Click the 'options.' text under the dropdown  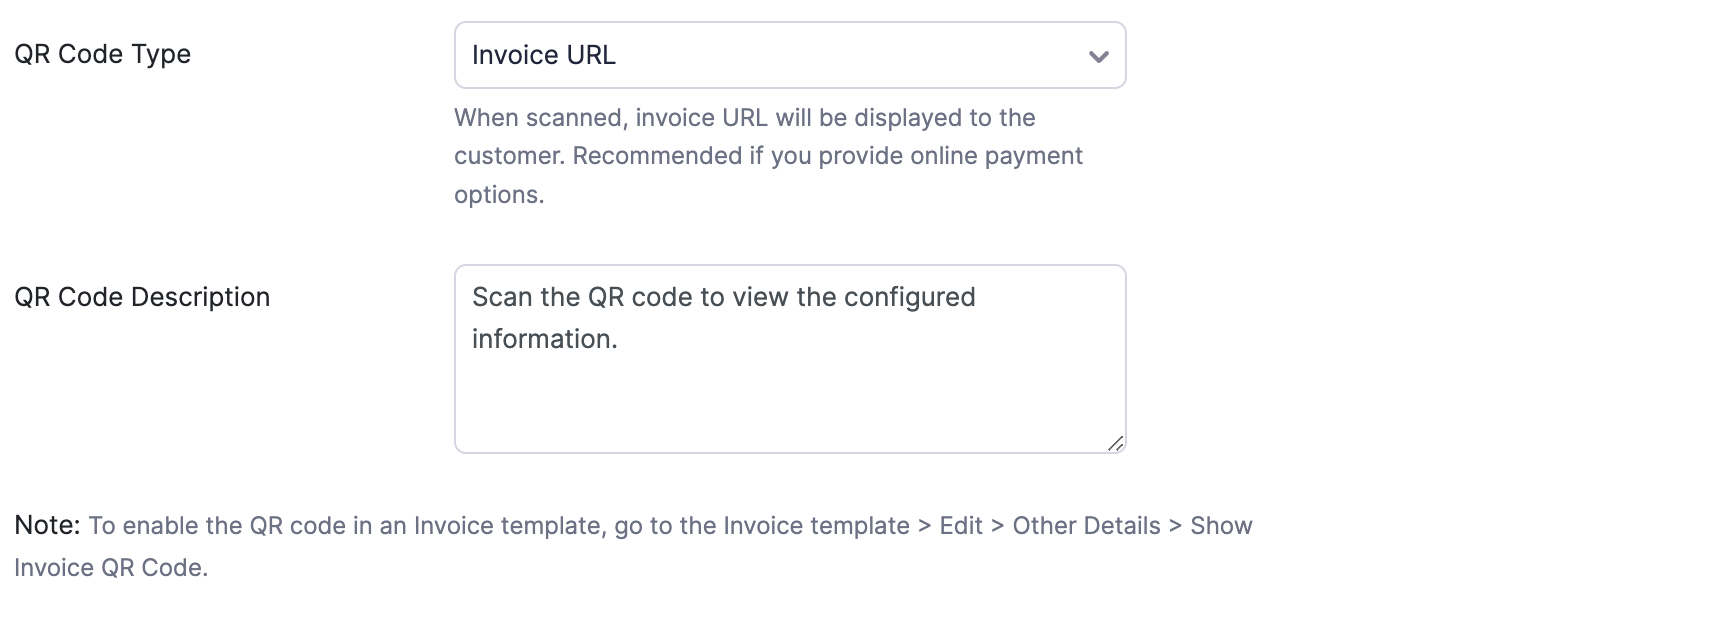click(x=498, y=194)
